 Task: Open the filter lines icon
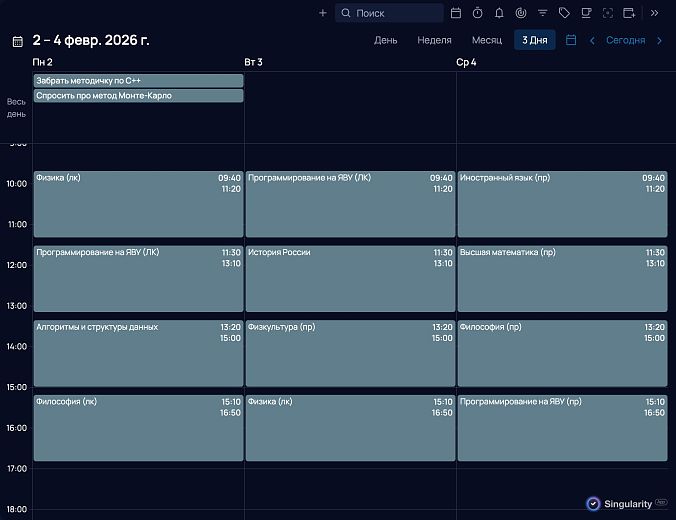(x=543, y=13)
